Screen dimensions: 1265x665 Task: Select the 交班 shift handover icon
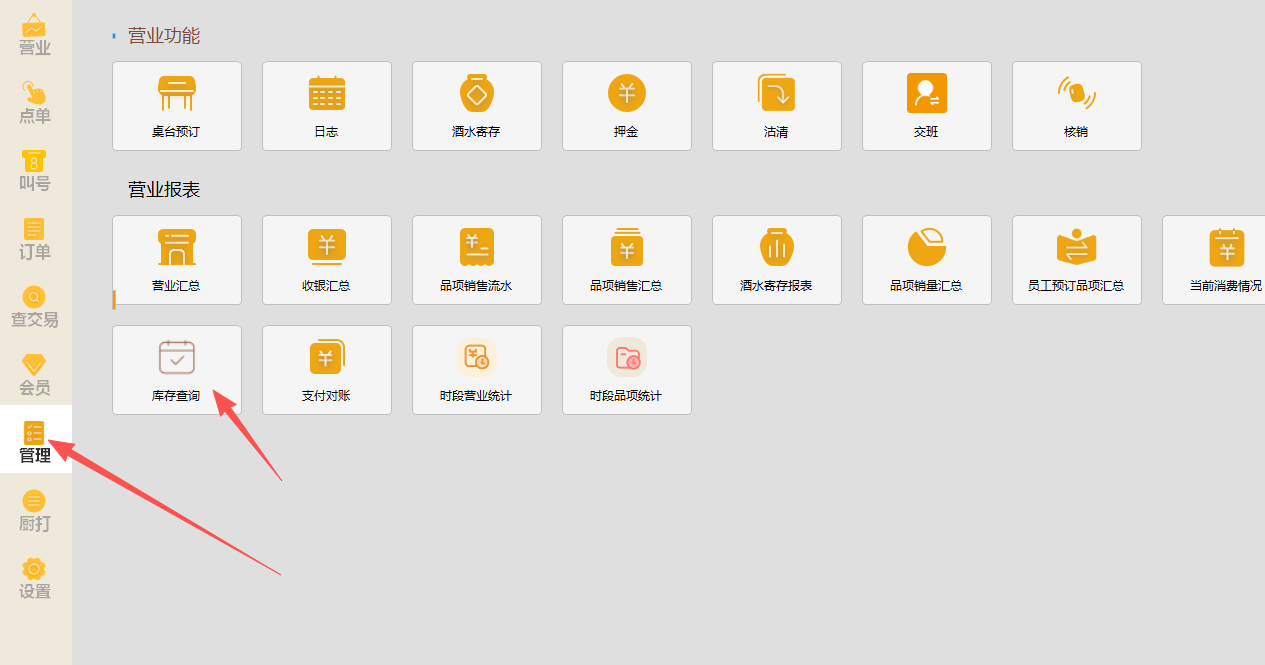point(927,94)
